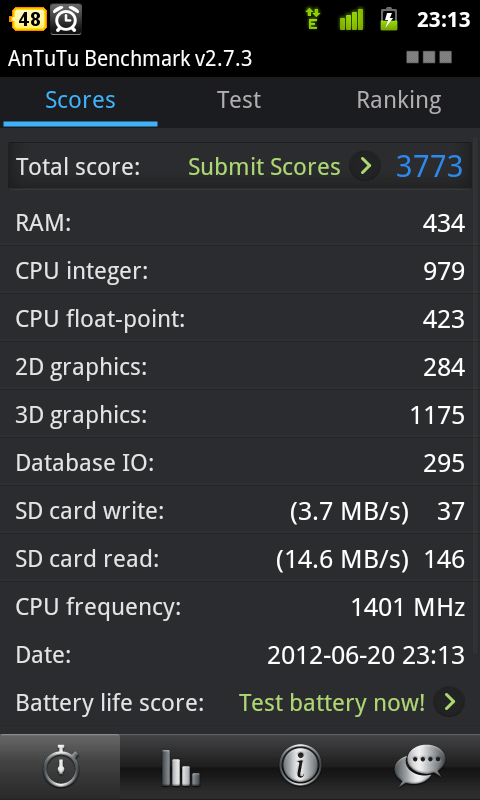The height and width of the screenshot is (800, 480).
Task: Expand the chevron beside Test battery now
Action: [449, 703]
